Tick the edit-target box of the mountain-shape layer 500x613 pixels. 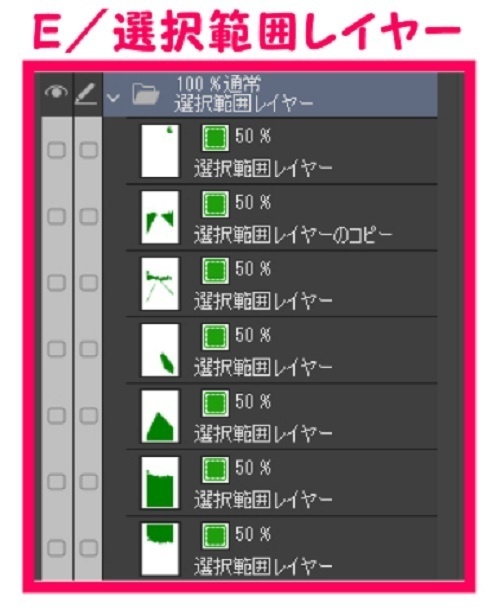(x=88, y=415)
